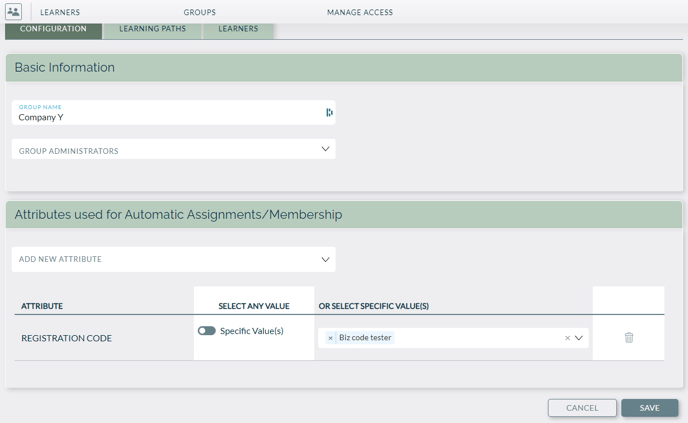Clear all selected specific values

pyautogui.click(x=567, y=338)
